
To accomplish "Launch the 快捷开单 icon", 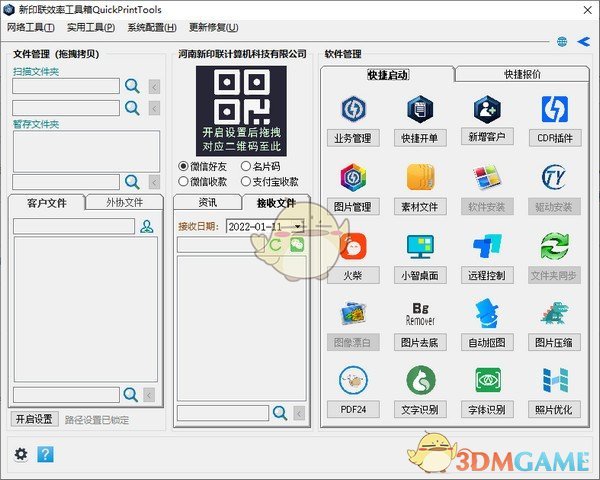I will 420,109.
